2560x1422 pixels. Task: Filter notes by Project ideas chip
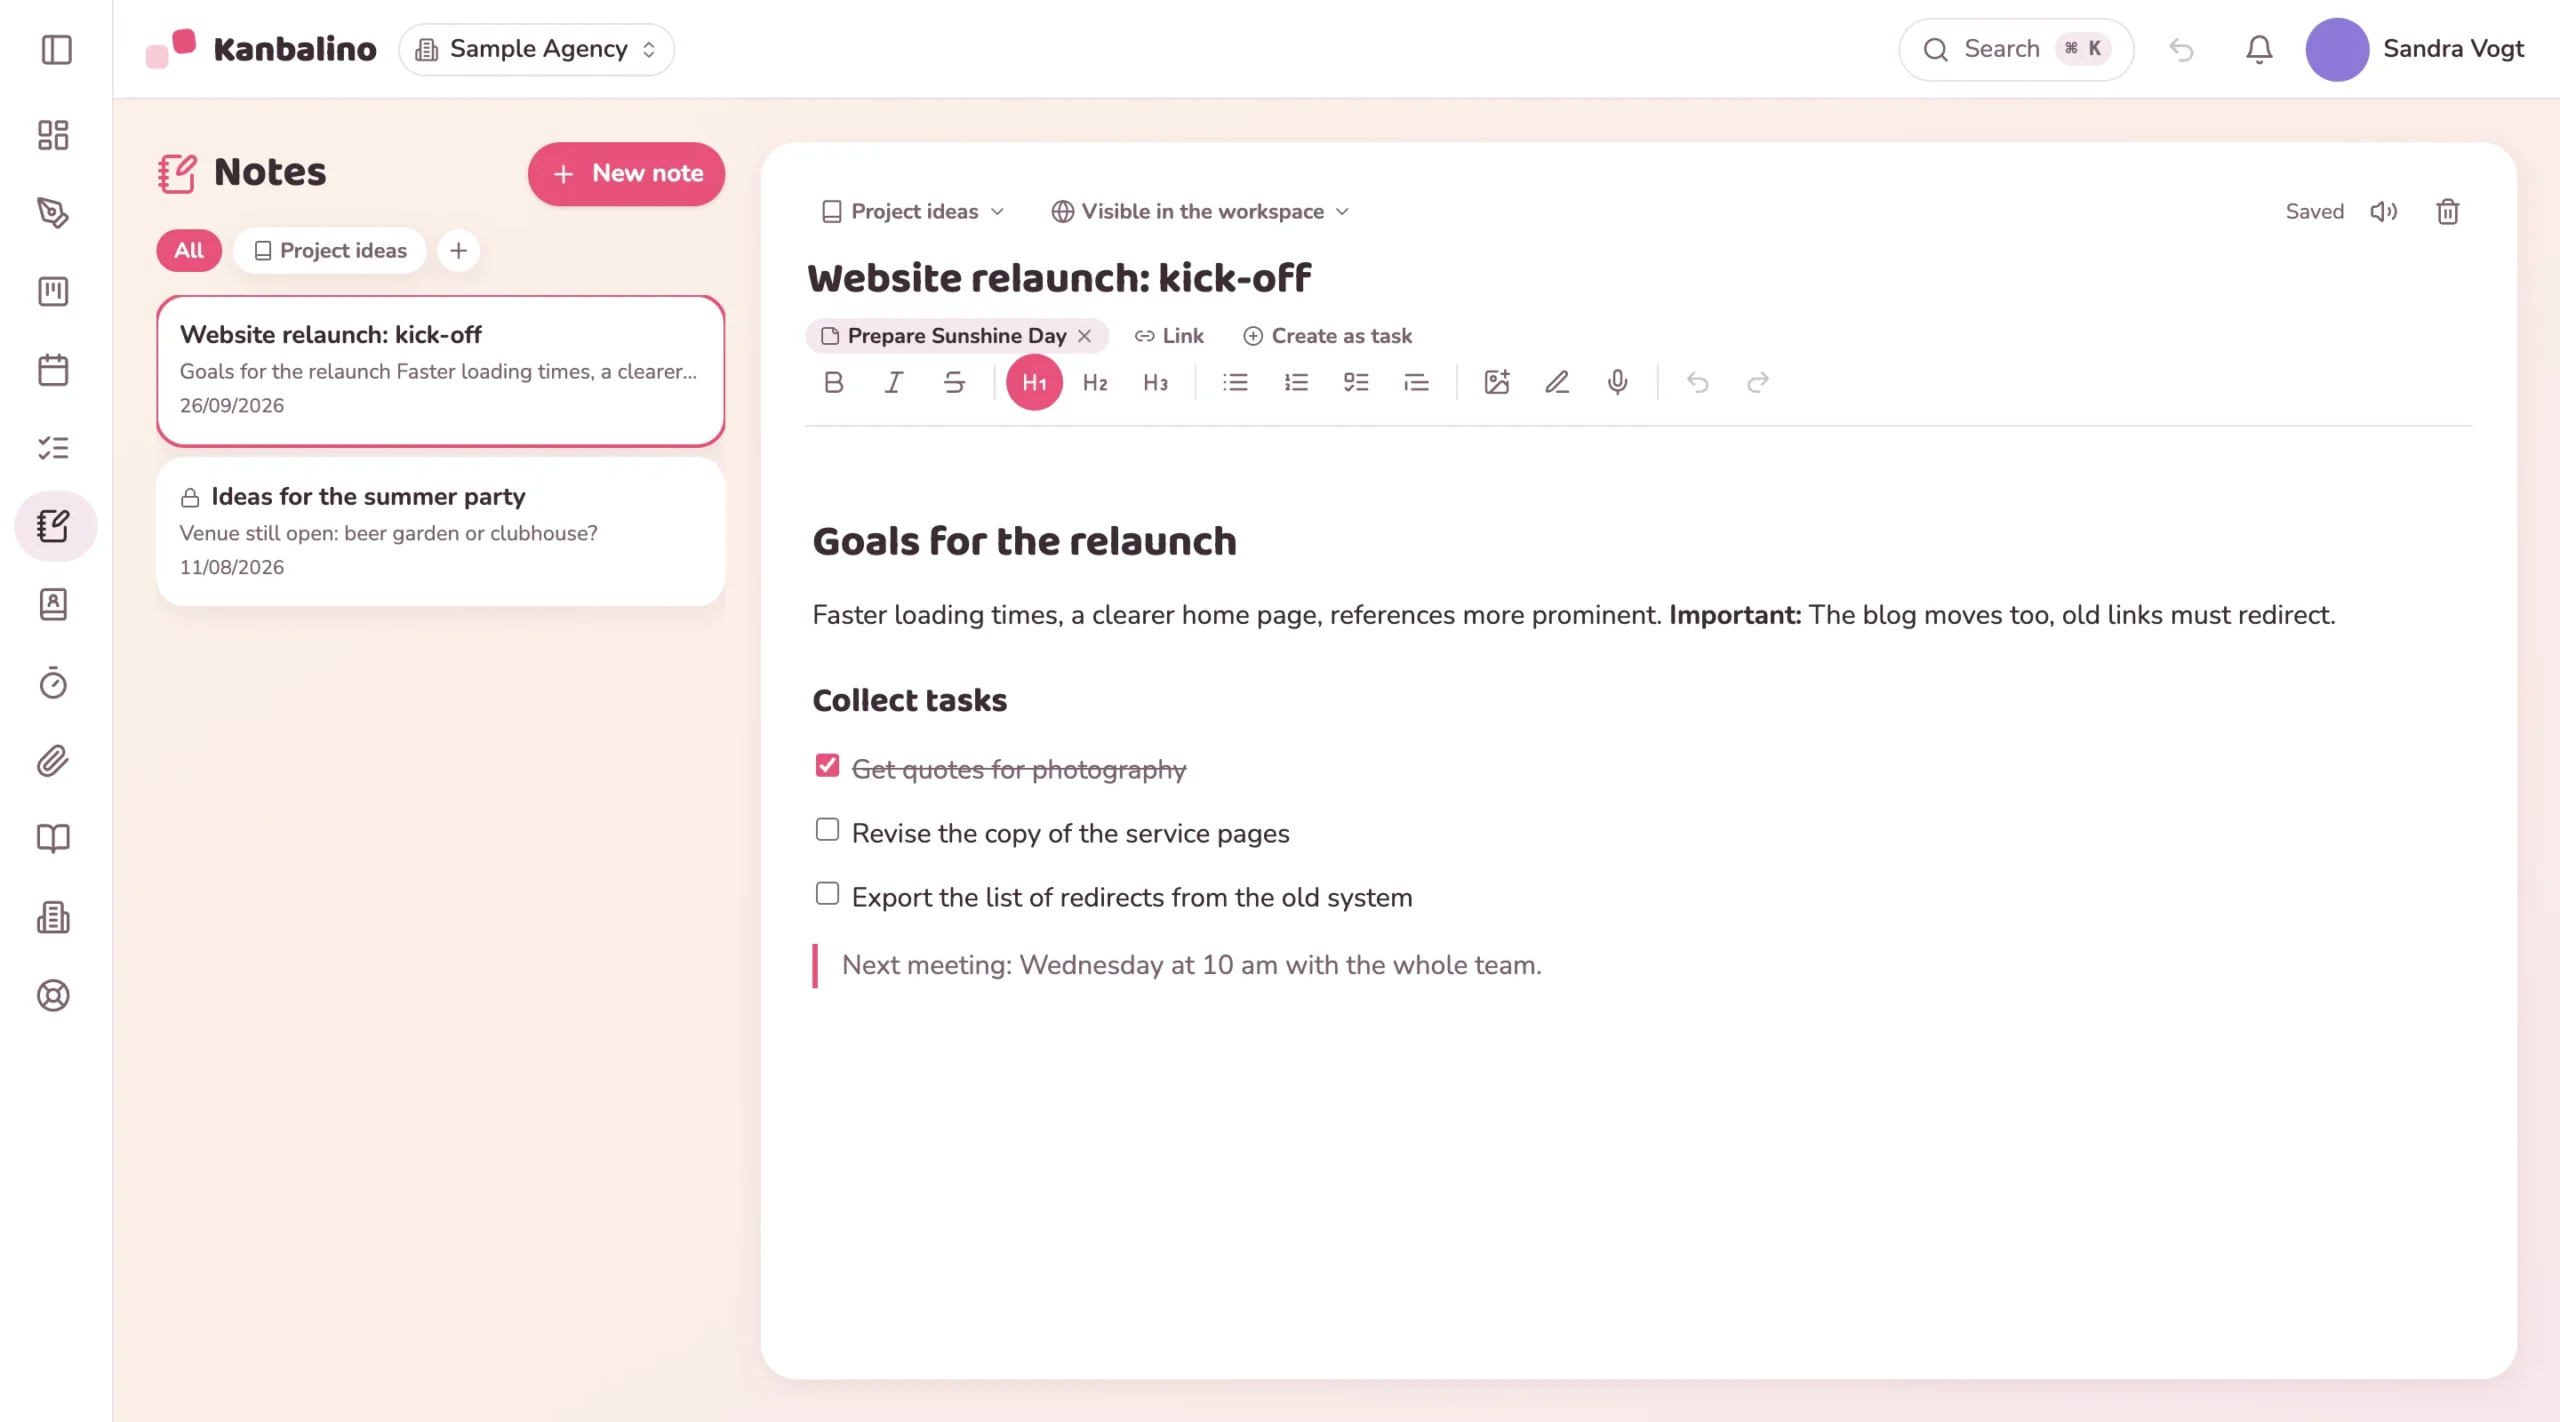pos(330,250)
